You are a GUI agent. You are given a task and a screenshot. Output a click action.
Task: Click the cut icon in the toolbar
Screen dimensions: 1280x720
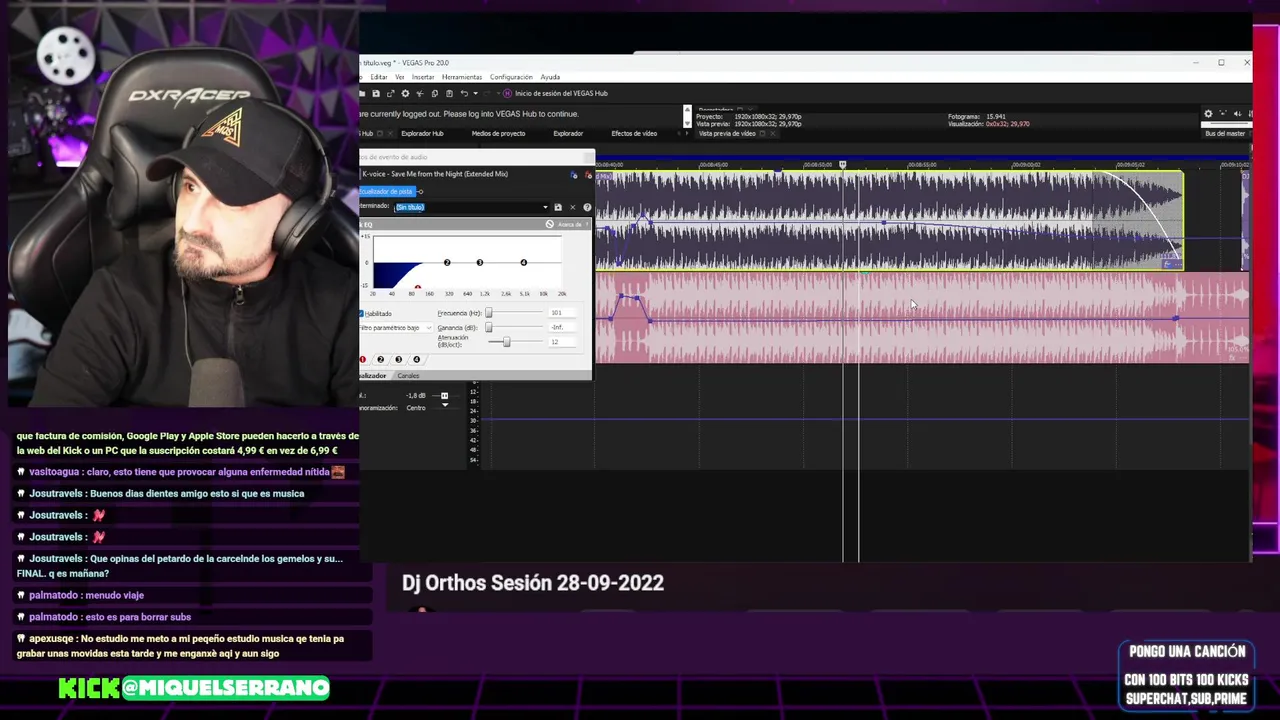420,93
